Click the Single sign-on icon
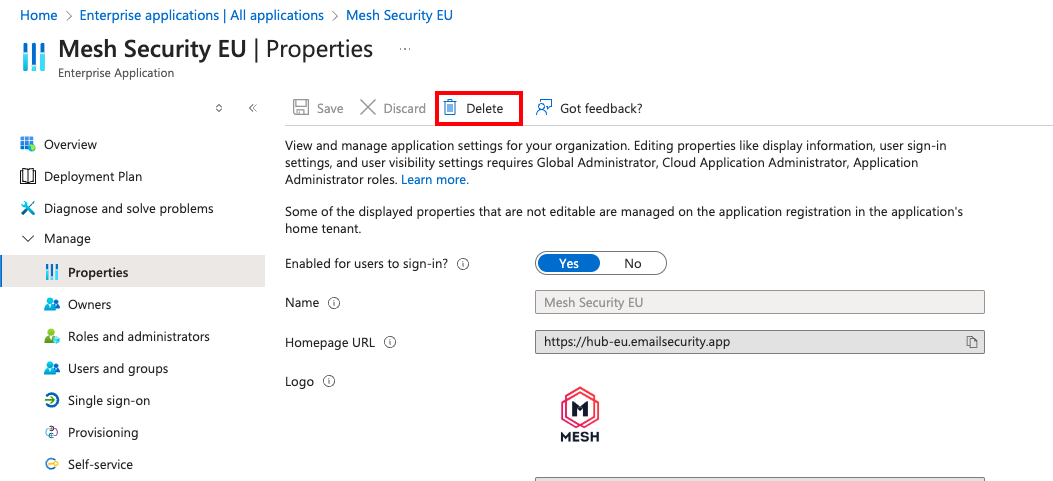 click(52, 400)
